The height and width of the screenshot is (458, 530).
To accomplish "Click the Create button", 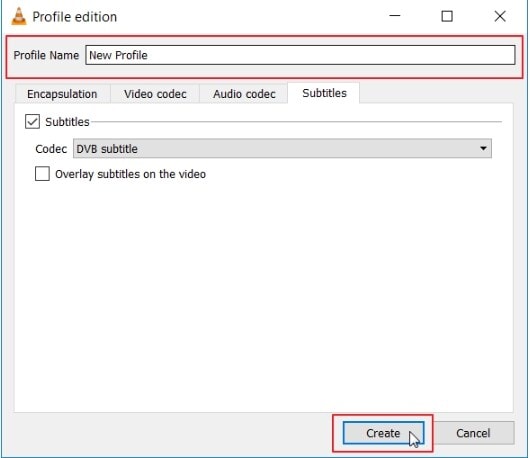I will [383, 433].
